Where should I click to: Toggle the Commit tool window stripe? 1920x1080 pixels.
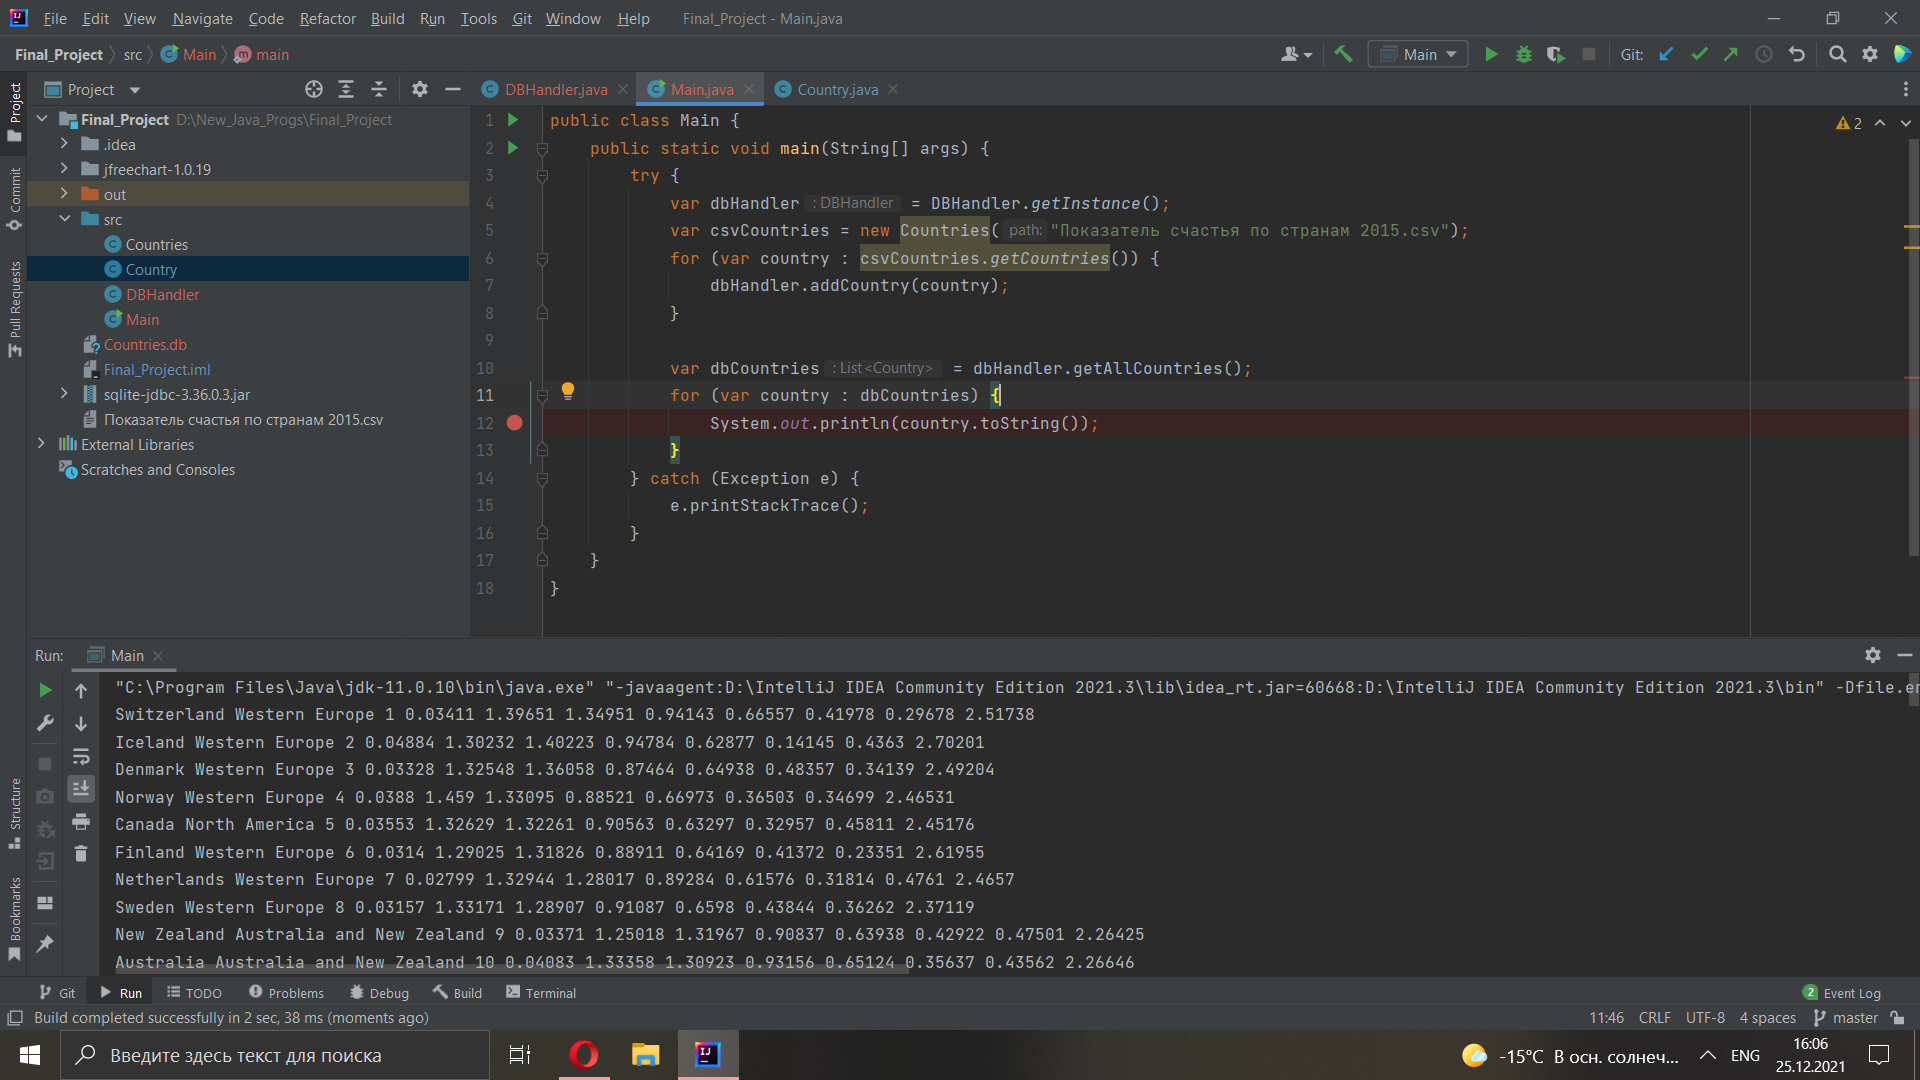tap(14, 199)
